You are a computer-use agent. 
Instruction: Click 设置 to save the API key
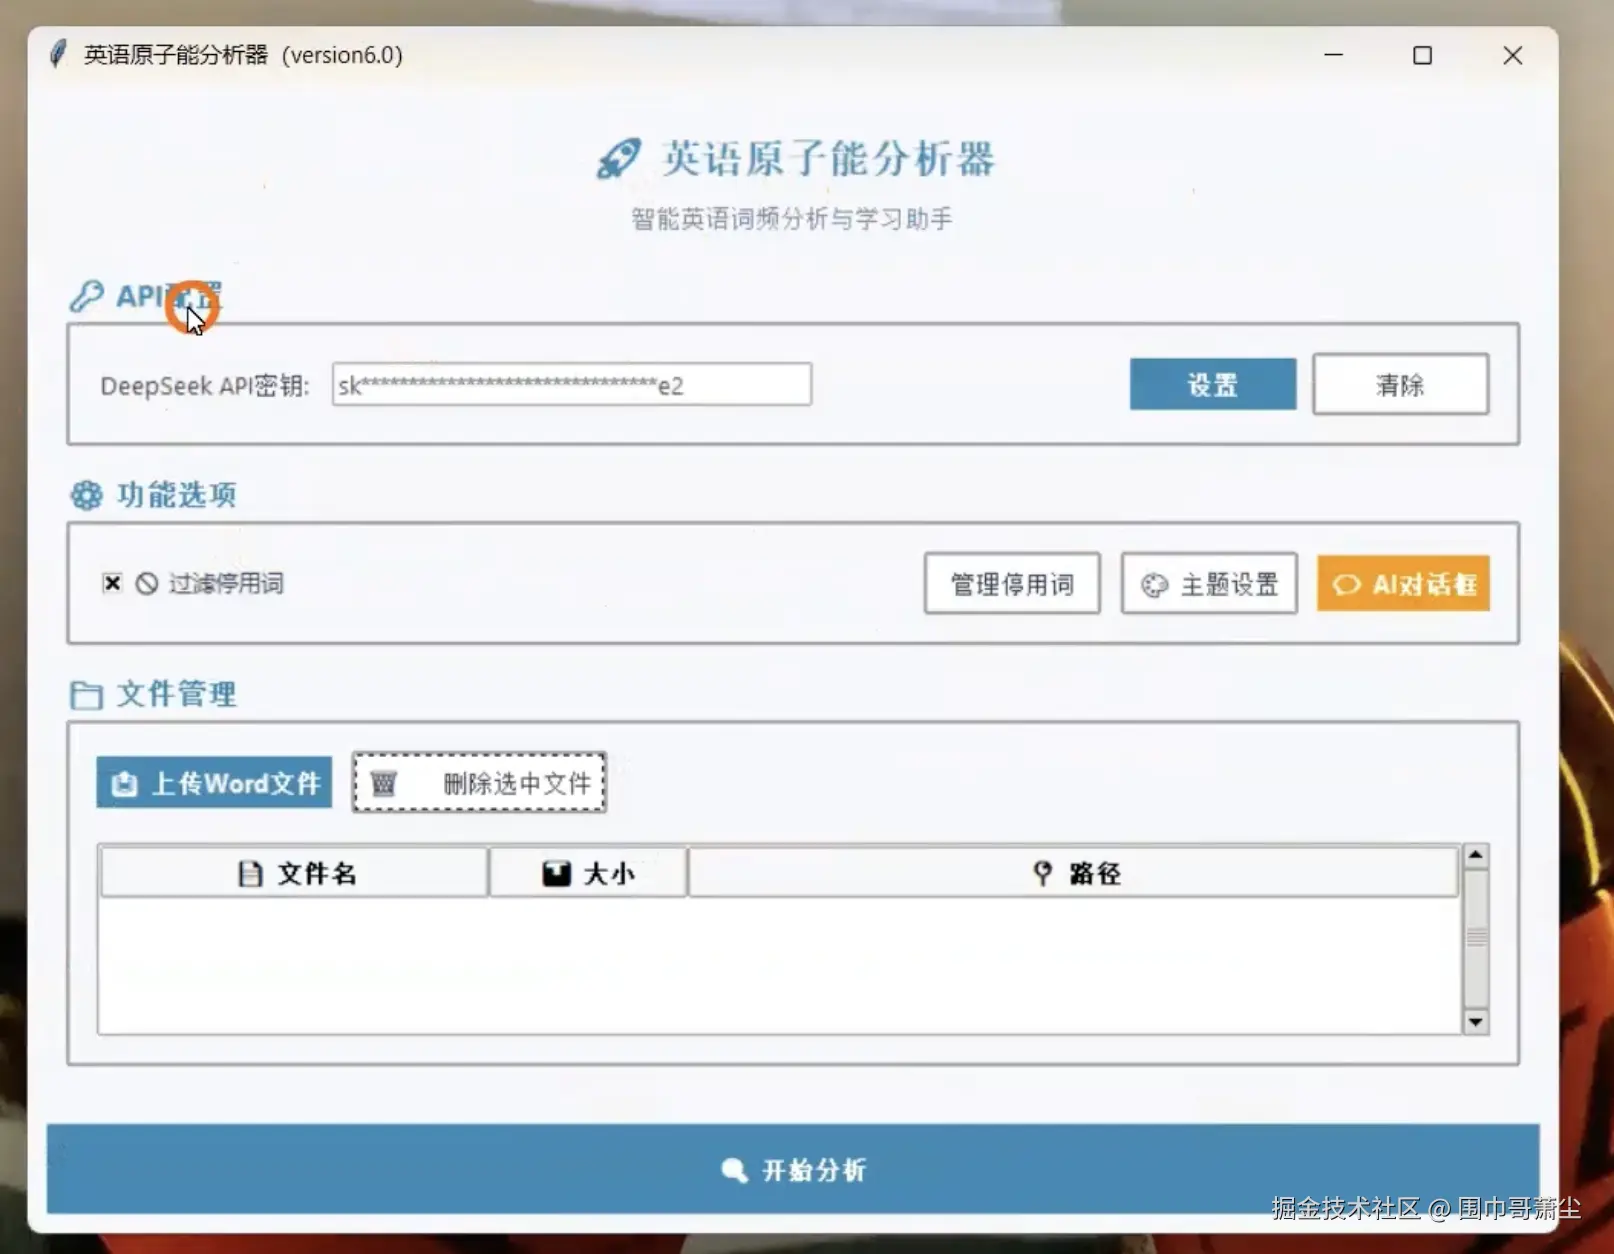(1212, 384)
